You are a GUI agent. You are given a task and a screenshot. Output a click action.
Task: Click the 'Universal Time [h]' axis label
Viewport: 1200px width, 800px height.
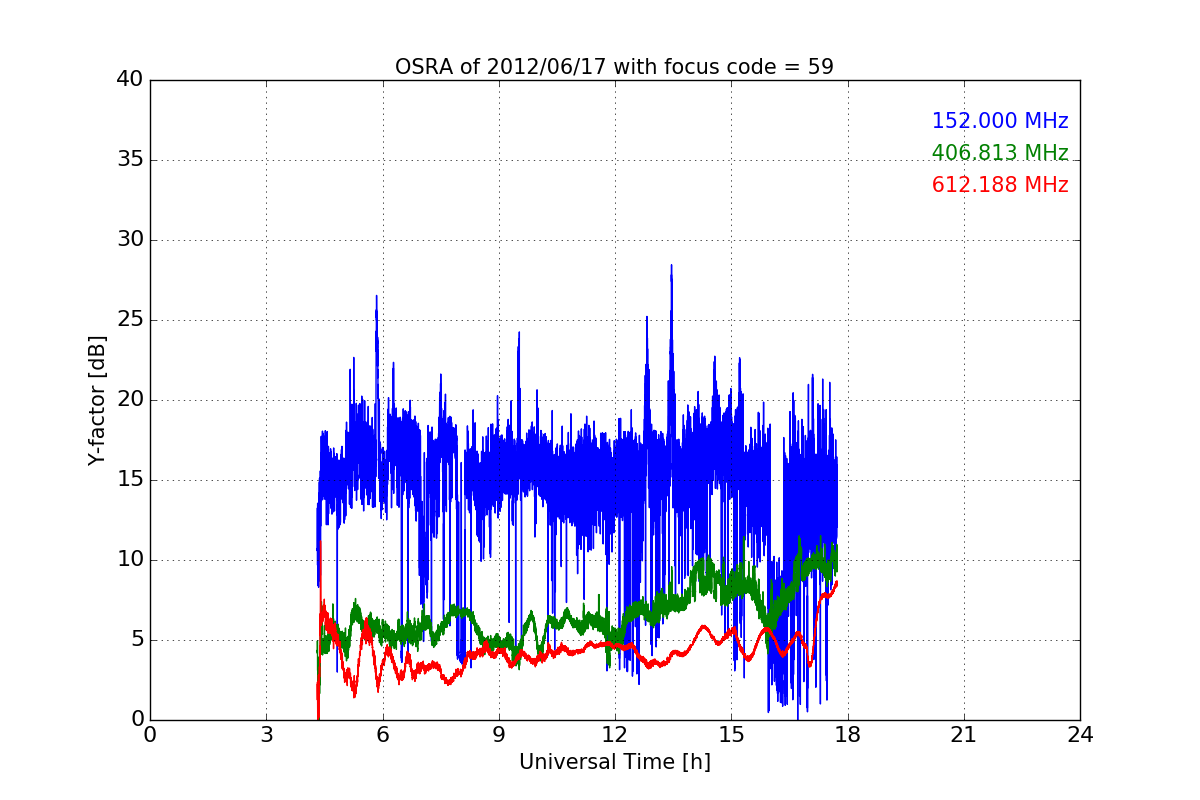point(615,762)
